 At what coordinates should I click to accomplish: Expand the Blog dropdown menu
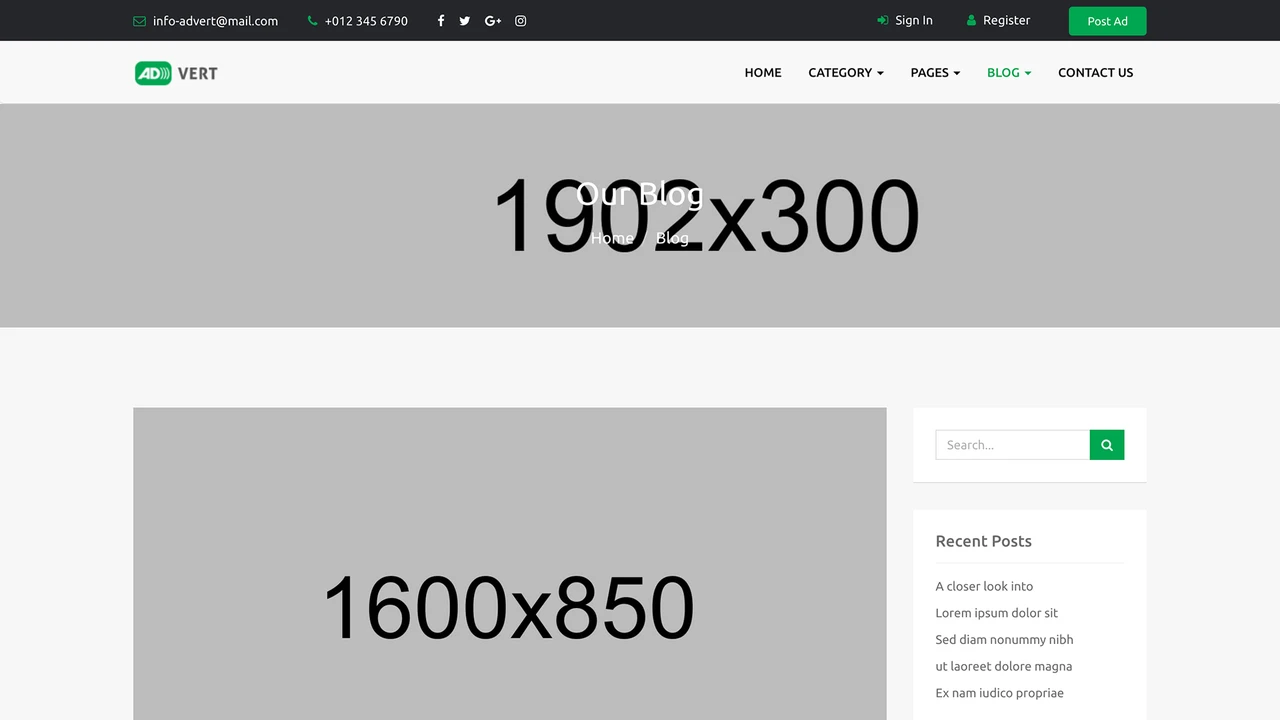(x=1009, y=72)
